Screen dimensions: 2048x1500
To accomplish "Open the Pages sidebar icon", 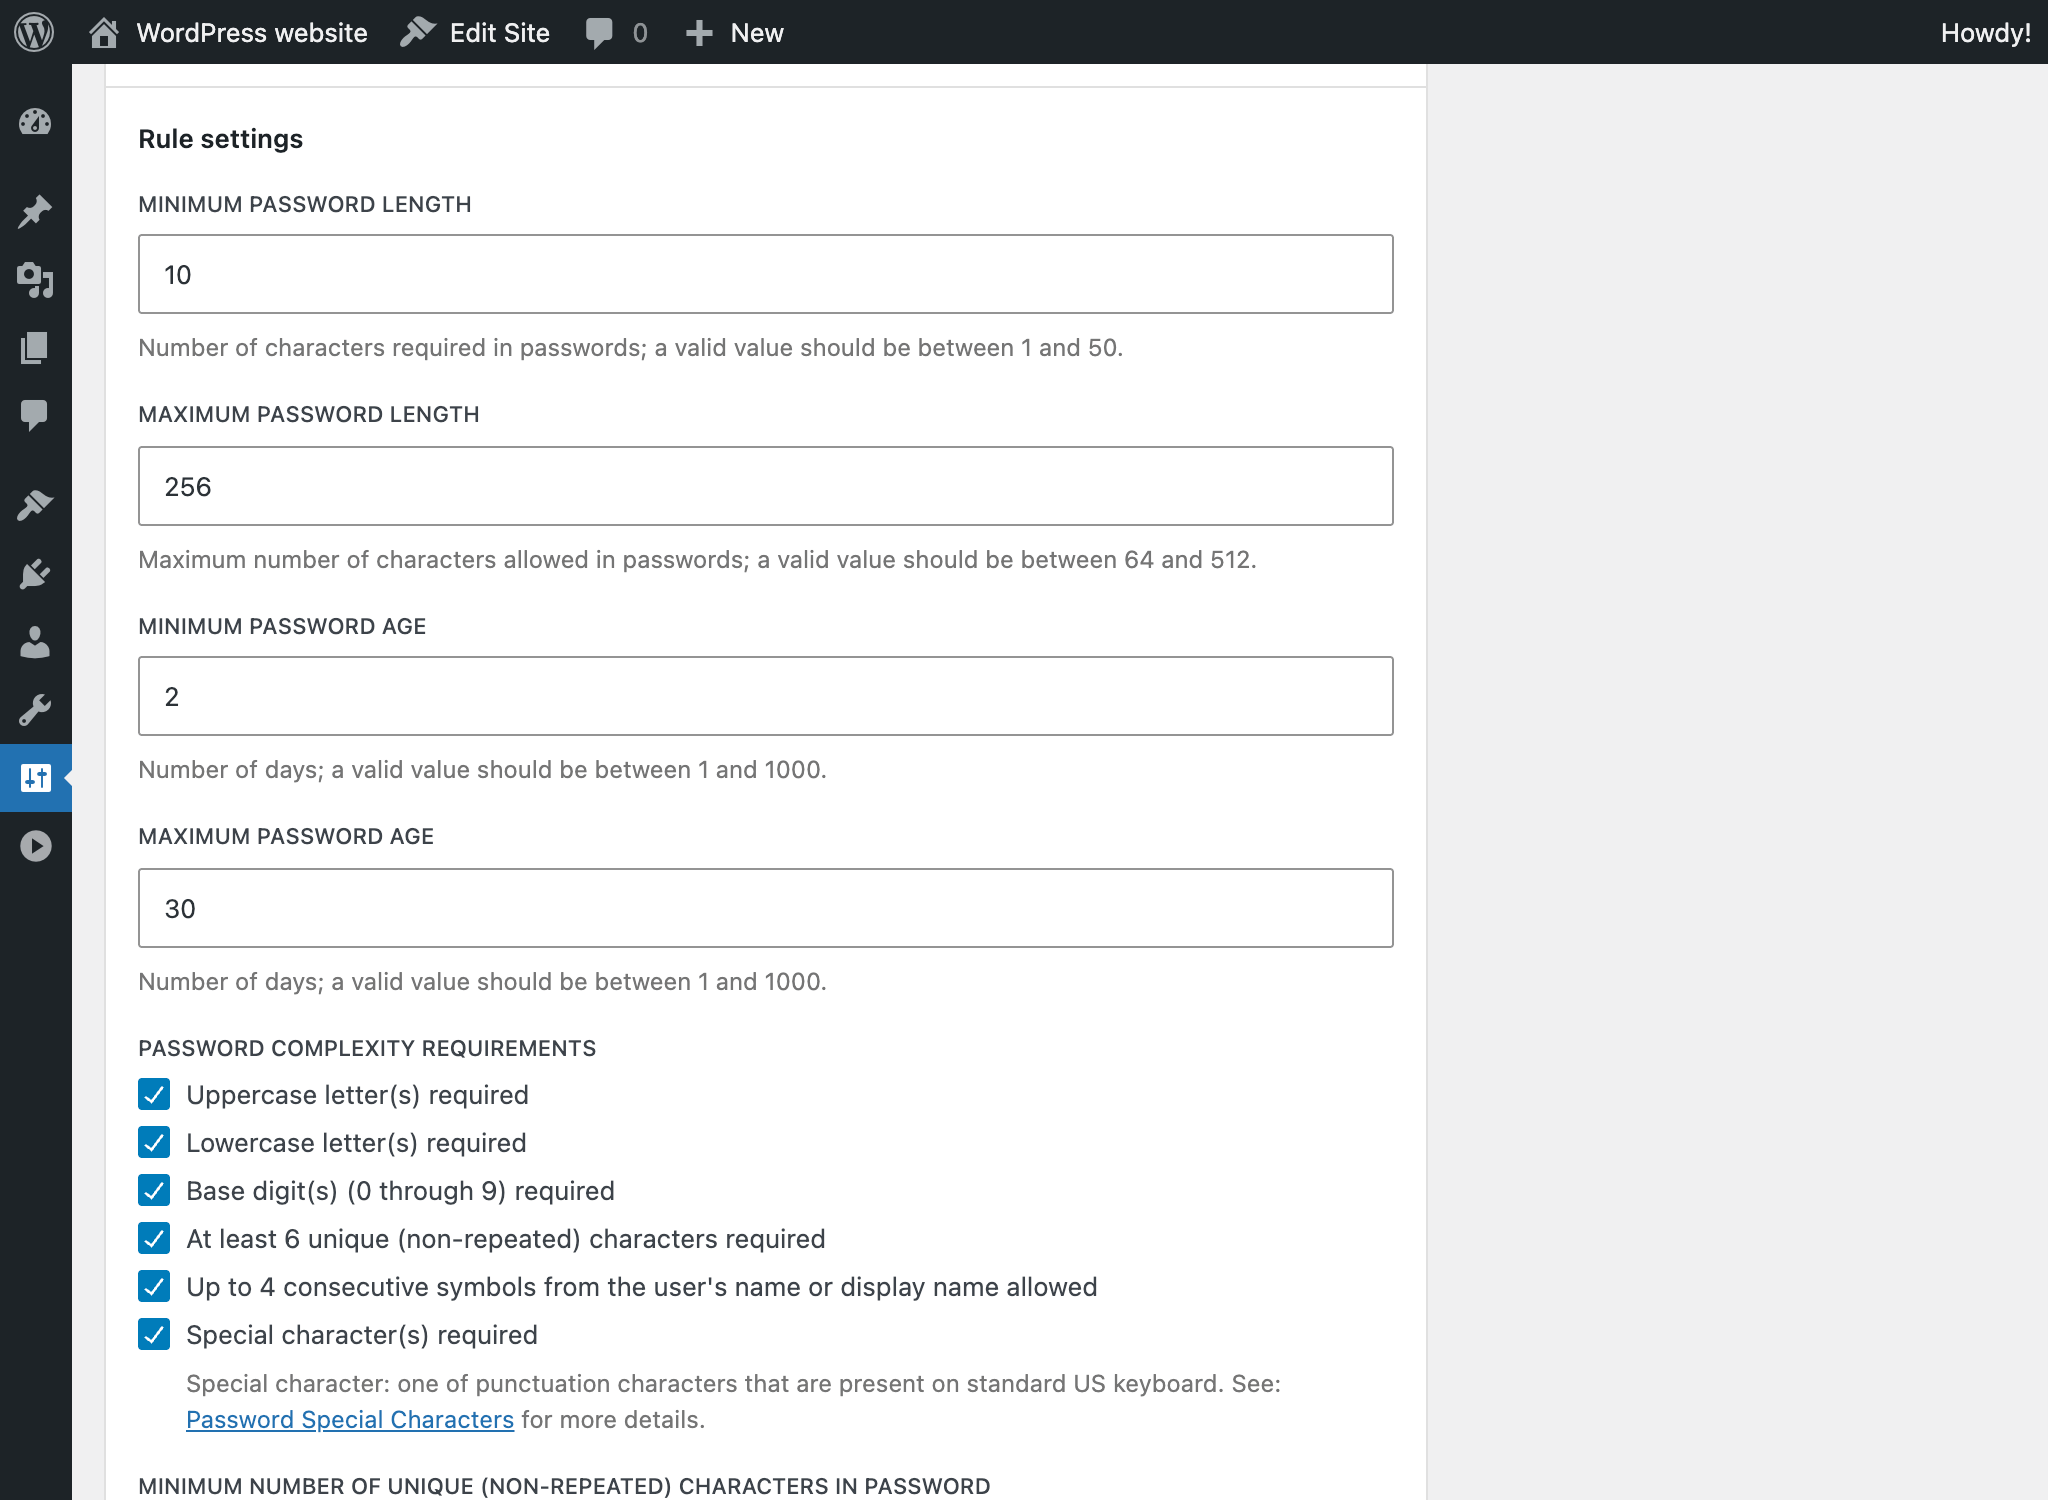I will tap(35, 347).
